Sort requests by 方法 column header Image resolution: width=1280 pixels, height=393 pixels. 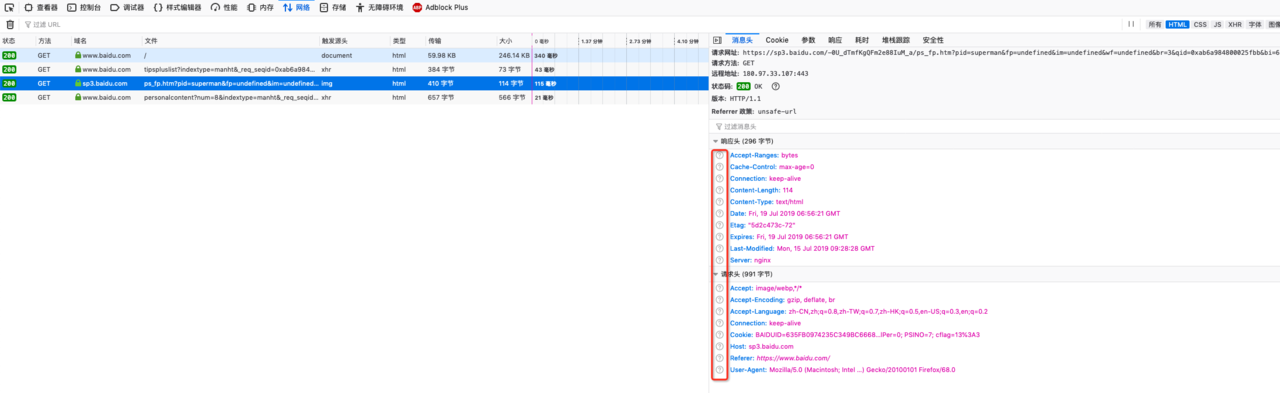(x=53, y=41)
